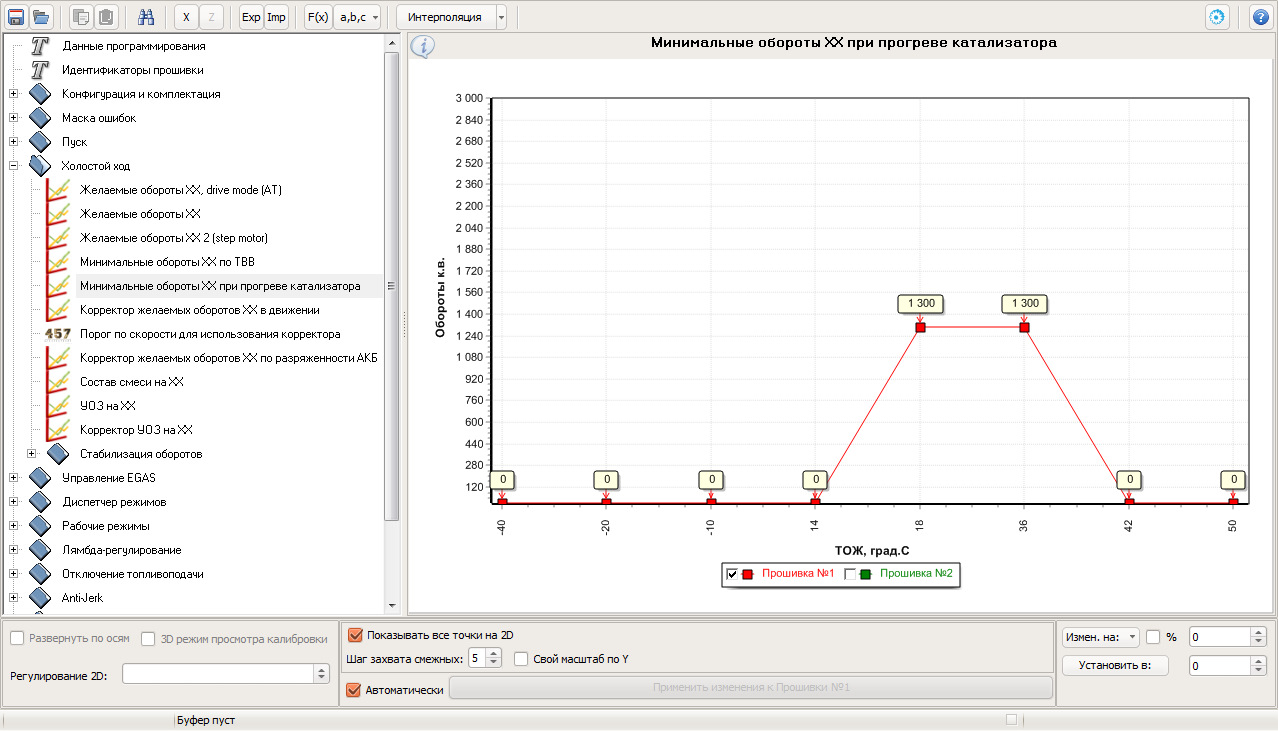Click chart icon of Желаемые обороты ХХ, drive mode (AT)

[x=57, y=190]
